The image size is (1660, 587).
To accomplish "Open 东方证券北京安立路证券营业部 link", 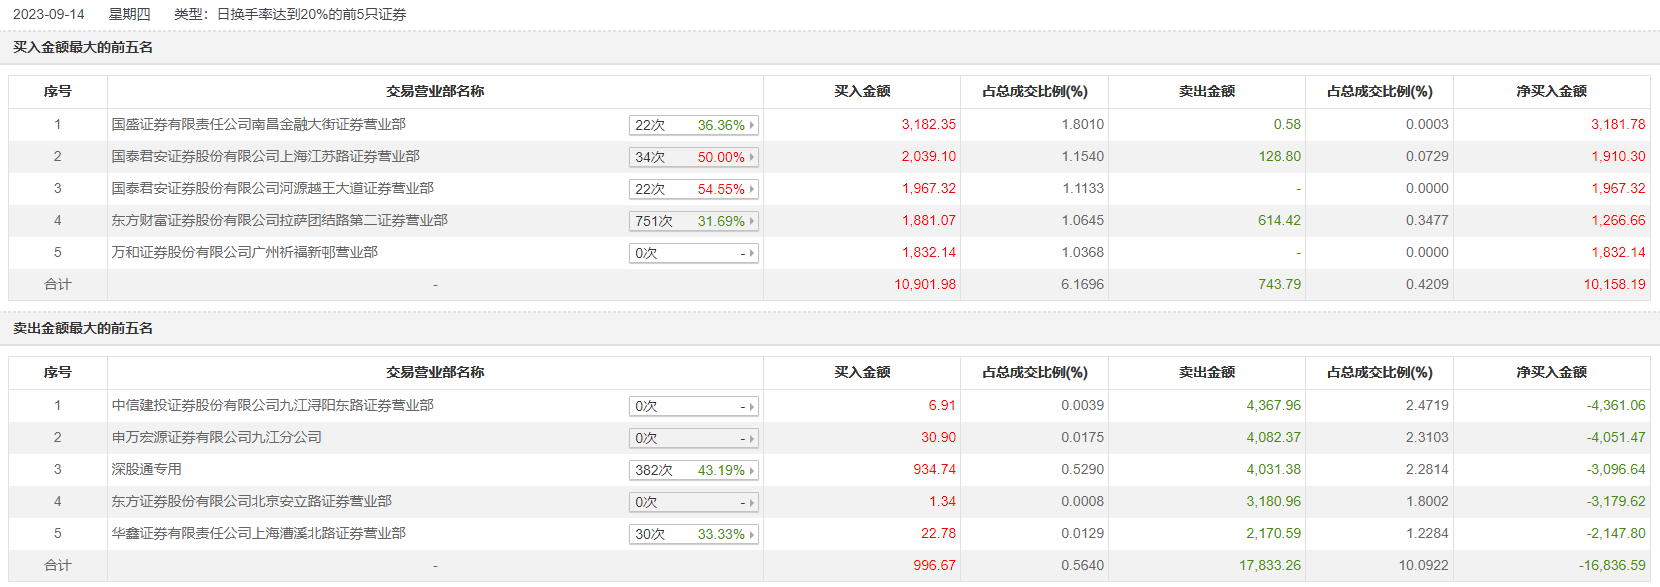I will click(251, 501).
